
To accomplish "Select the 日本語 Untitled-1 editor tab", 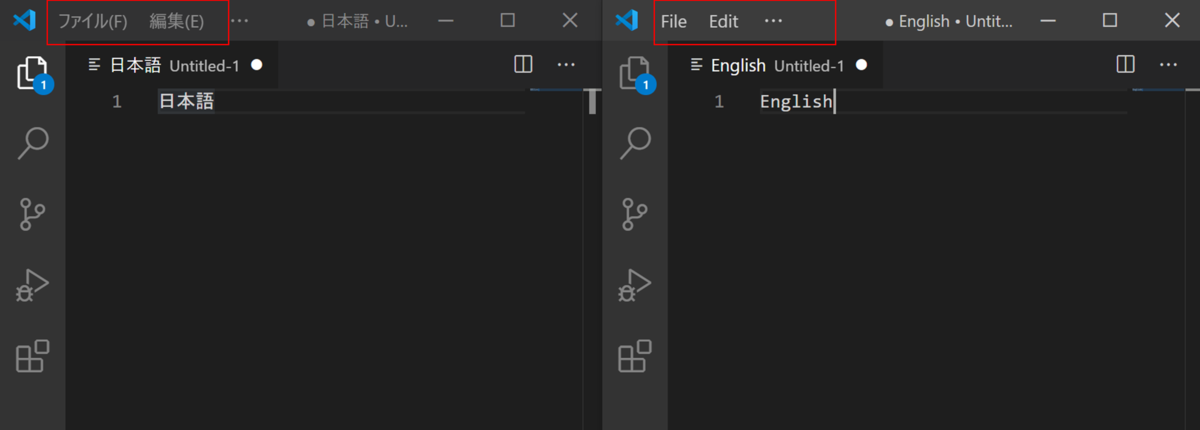I will point(173,65).
